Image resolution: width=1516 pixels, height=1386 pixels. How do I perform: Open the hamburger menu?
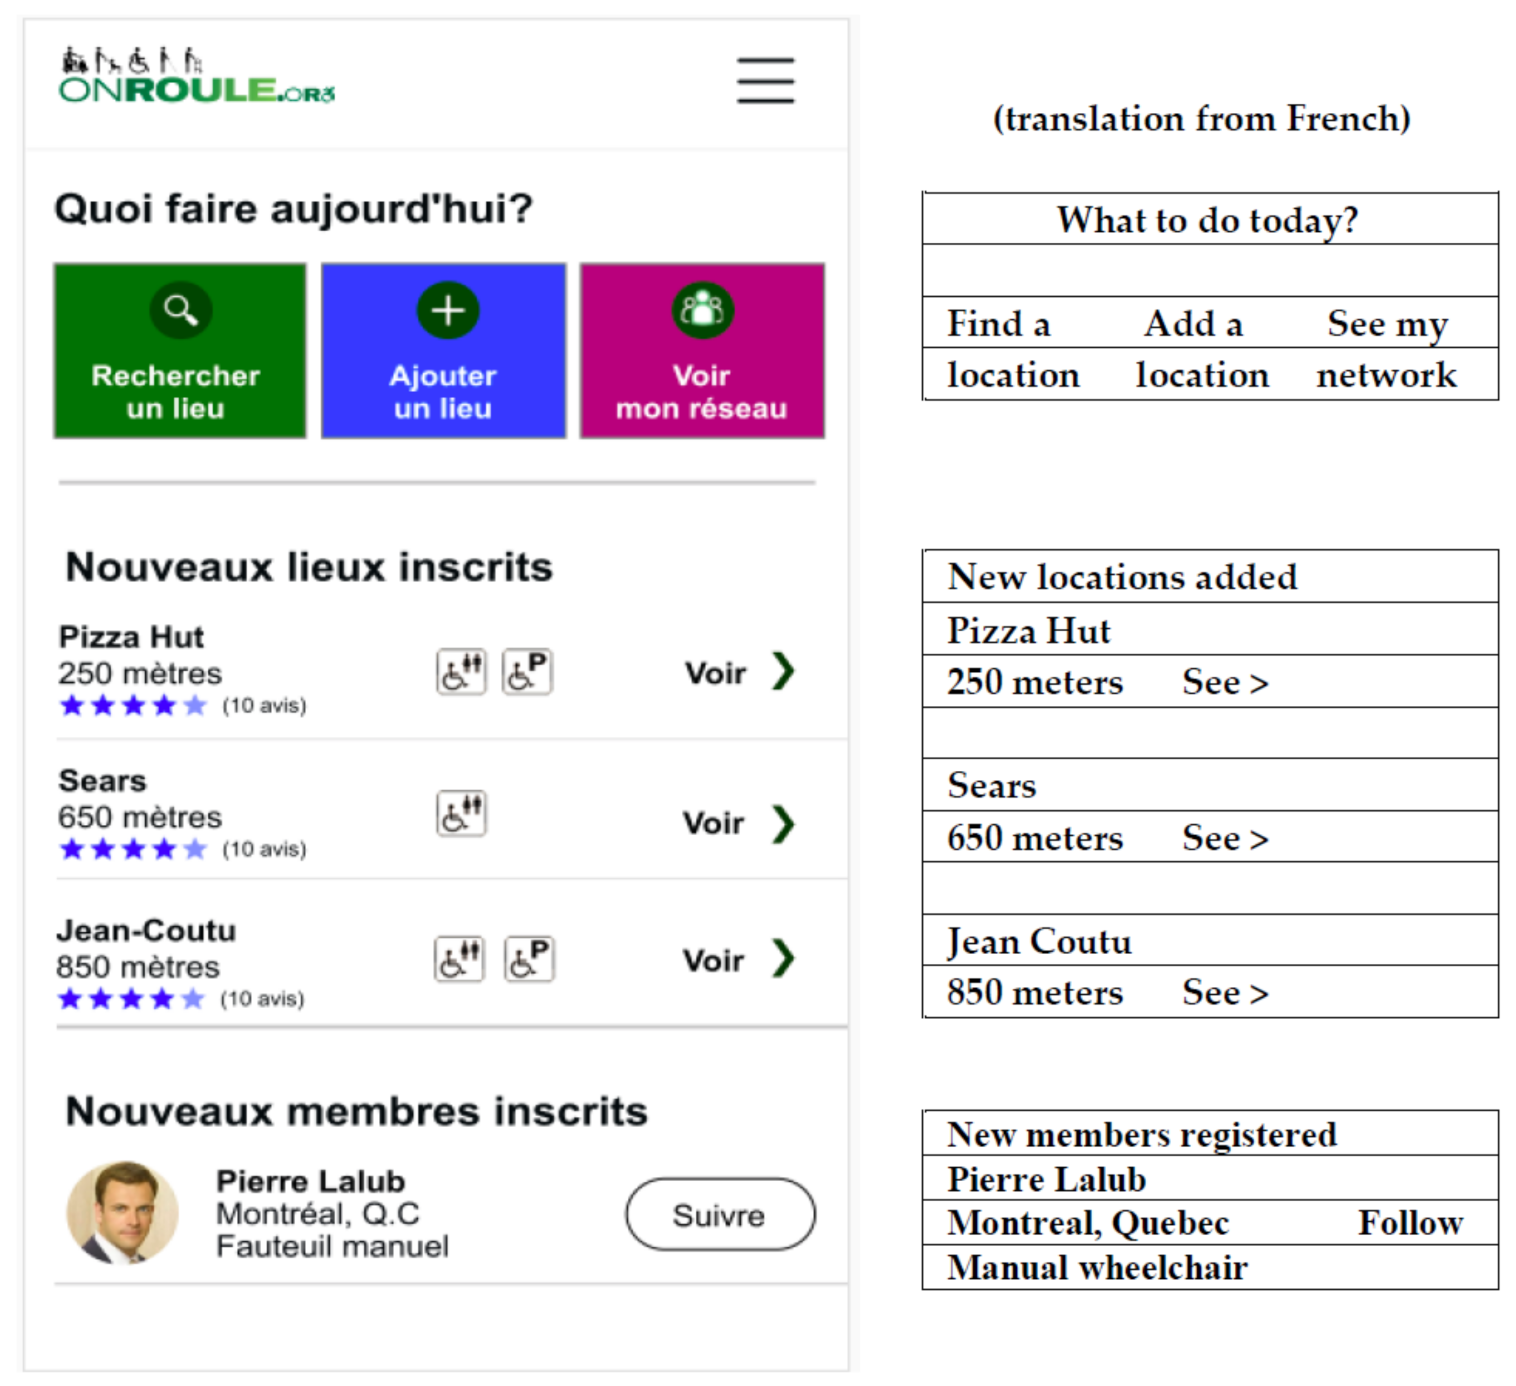(765, 80)
